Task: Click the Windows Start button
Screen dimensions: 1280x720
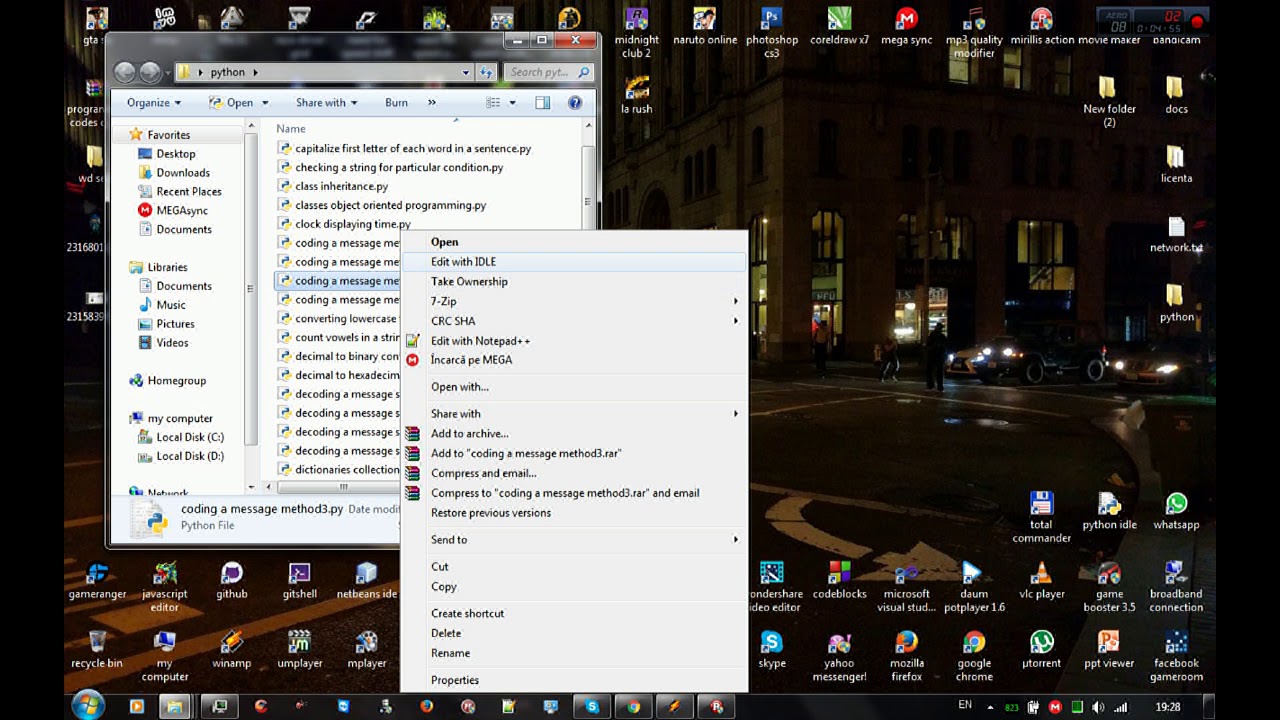Action: coord(88,706)
